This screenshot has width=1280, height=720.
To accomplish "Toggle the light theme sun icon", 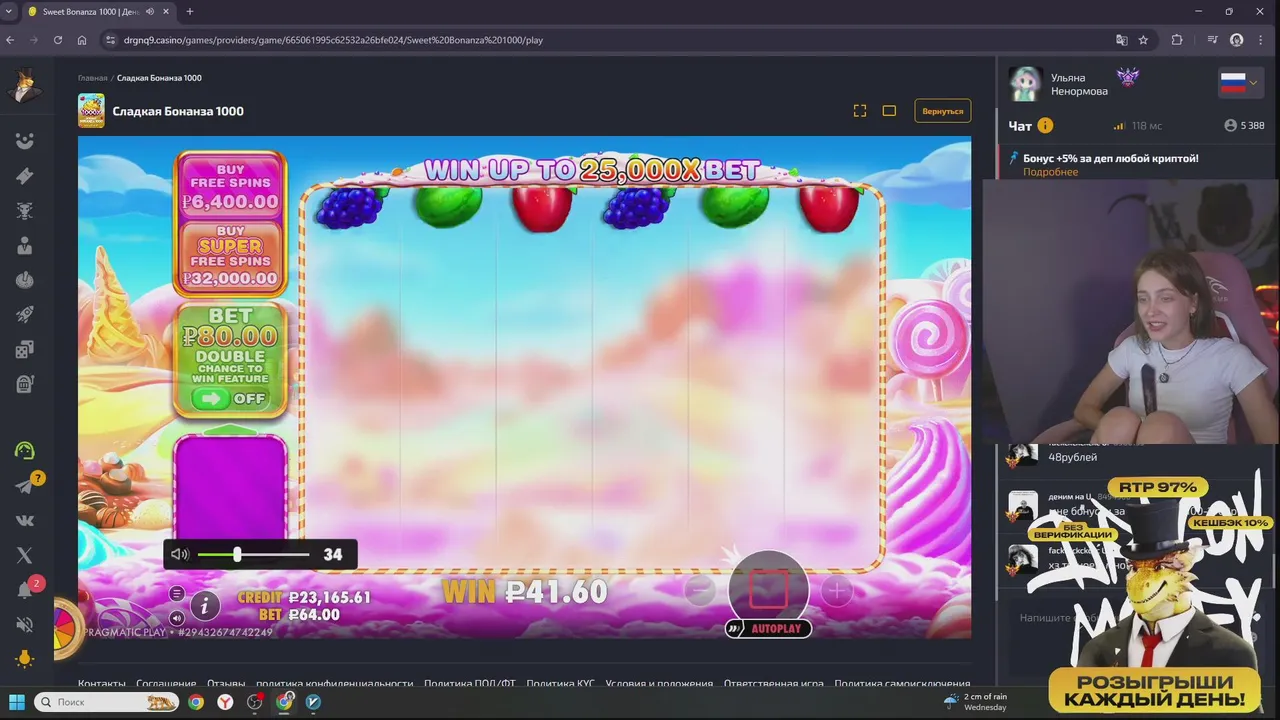I will click(x=25, y=659).
